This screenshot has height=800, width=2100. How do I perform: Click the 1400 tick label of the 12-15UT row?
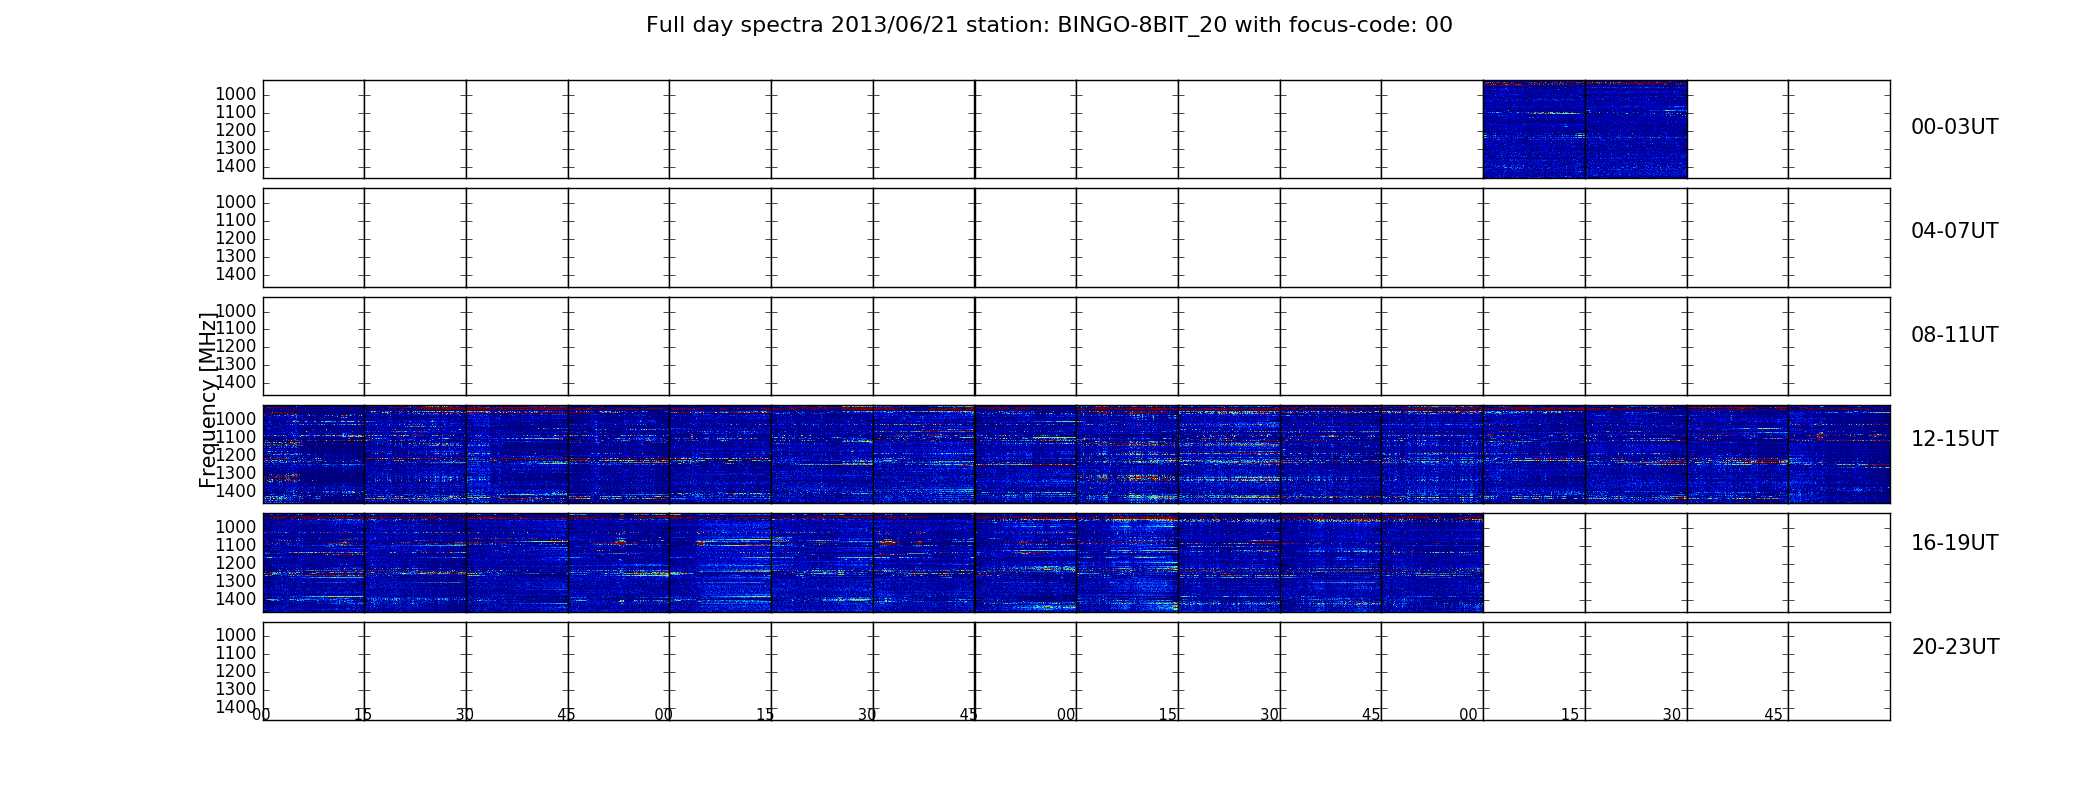point(236,491)
